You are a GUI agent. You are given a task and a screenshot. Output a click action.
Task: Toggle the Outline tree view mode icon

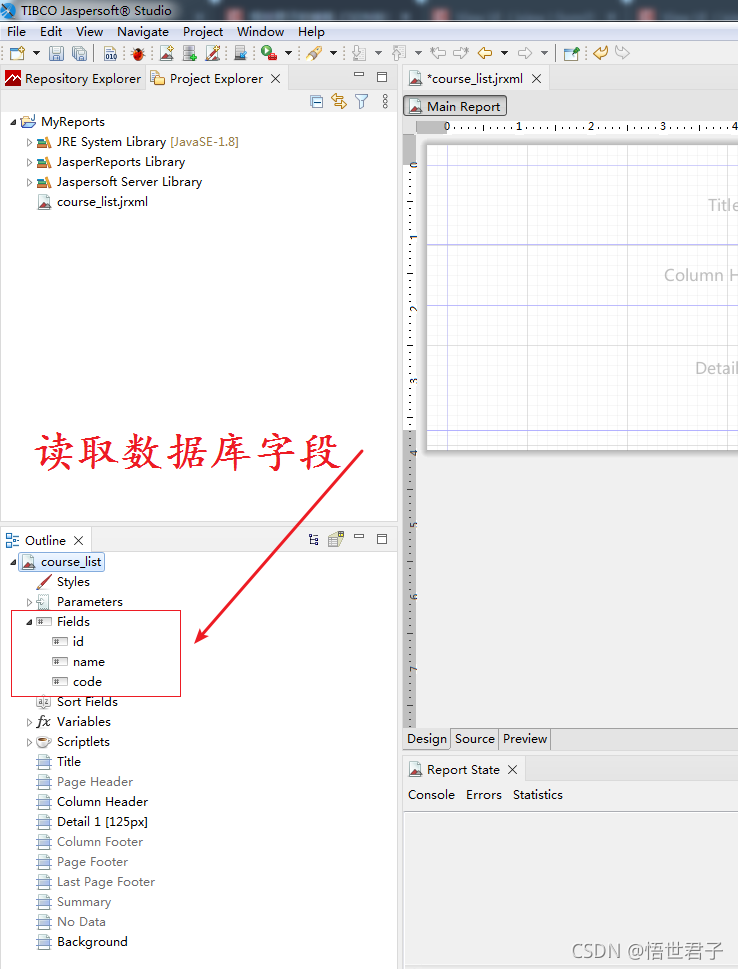314,539
